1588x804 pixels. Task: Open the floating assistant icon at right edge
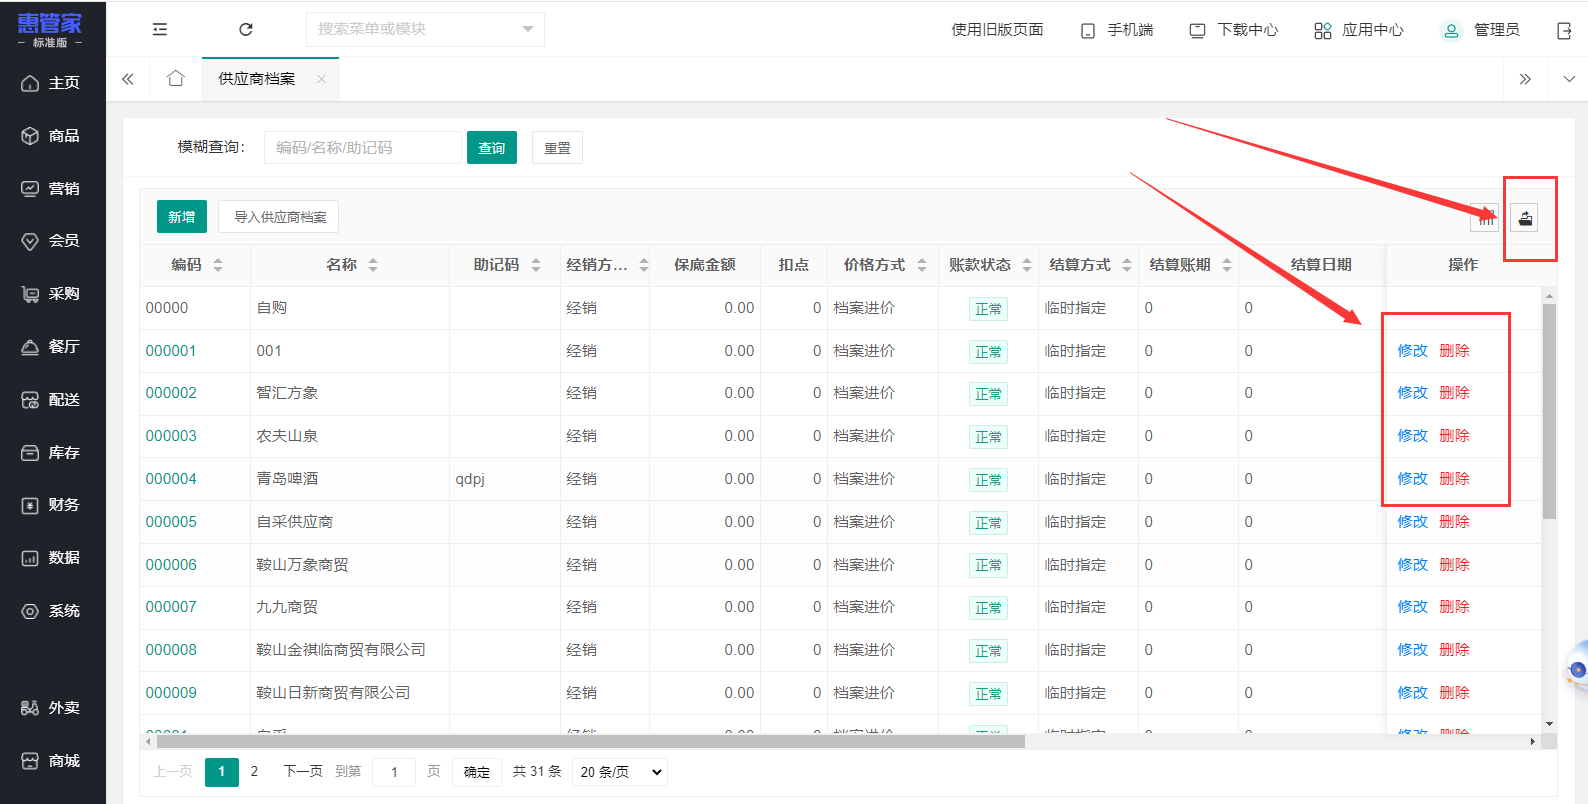1577,669
